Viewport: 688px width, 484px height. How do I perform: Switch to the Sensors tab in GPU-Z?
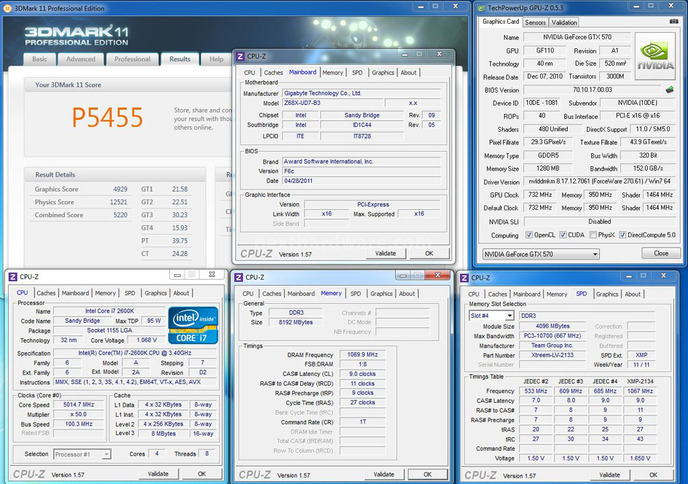(x=535, y=22)
